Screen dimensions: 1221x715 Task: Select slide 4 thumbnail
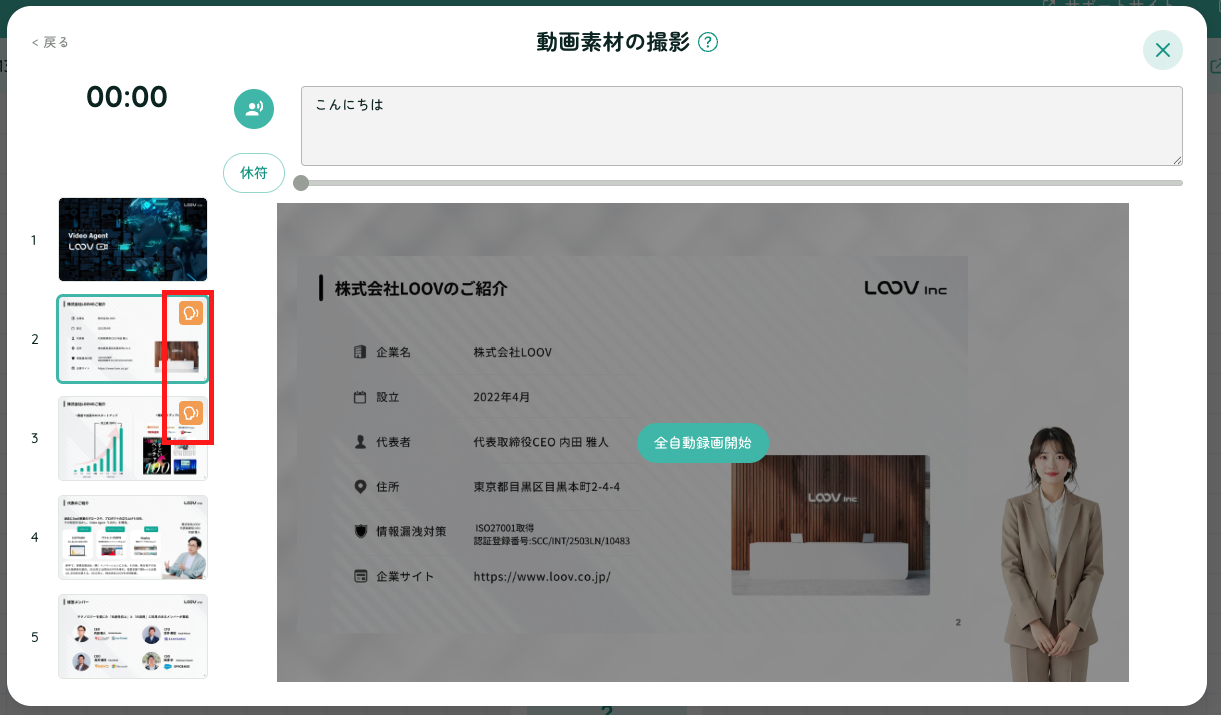coord(133,537)
